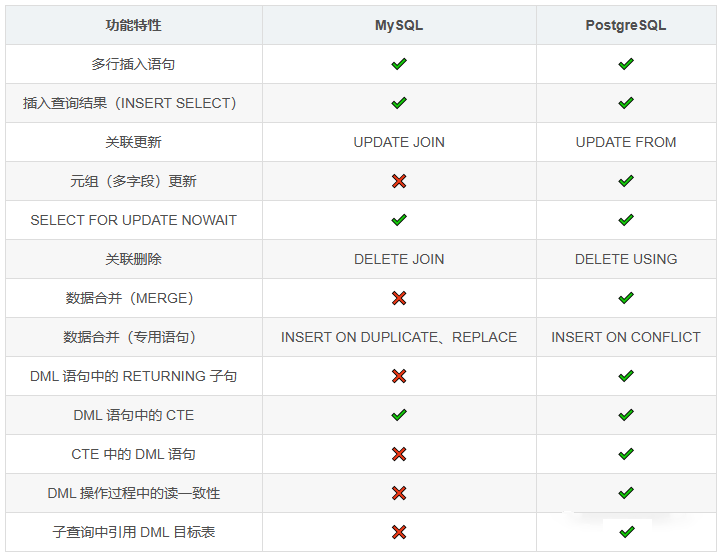Image resolution: width=723 pixels, height=558 pixels.
Task: Click MySQL checkmark in SELECT FOR UPDATE NOWAIT row
Action: click(399, 220)
